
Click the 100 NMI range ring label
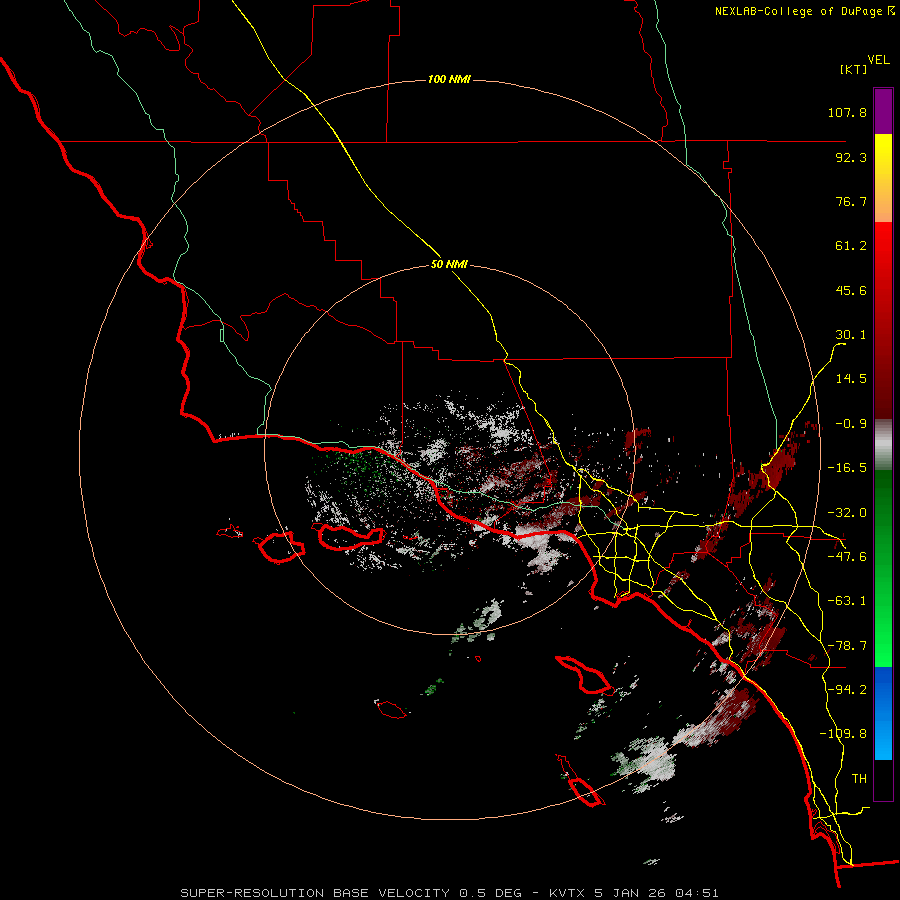coord(449,79)
